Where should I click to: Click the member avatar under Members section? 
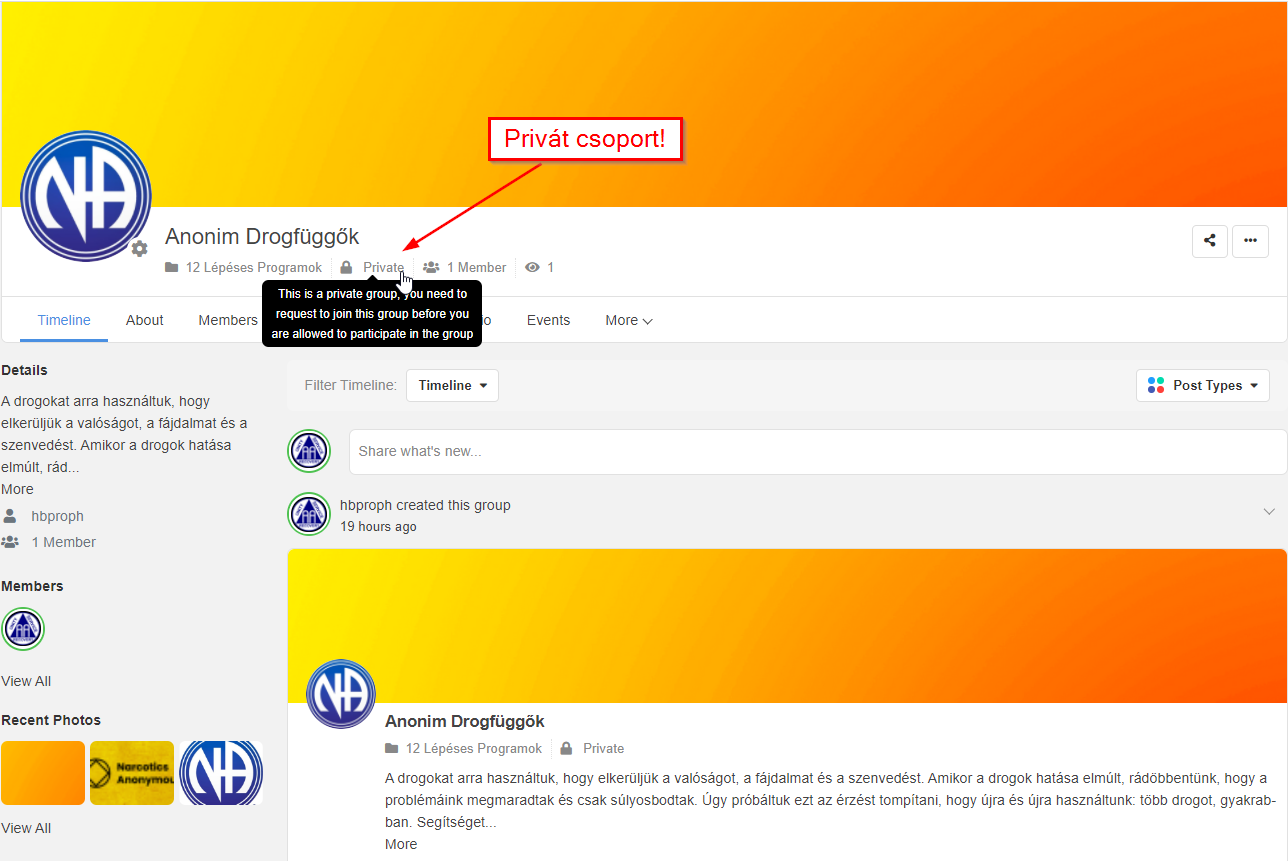click(23, 629)
